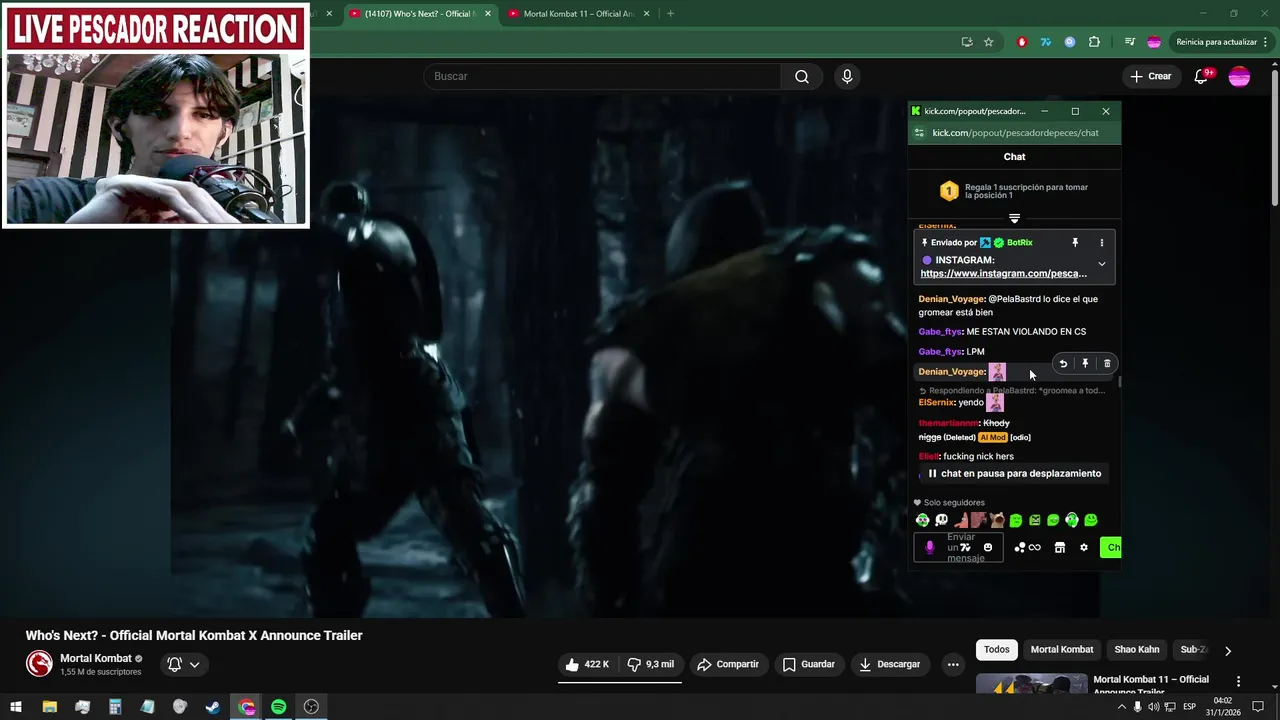
Task: Close the Mortal Kombat 11 tab
Action: point(646,14)
